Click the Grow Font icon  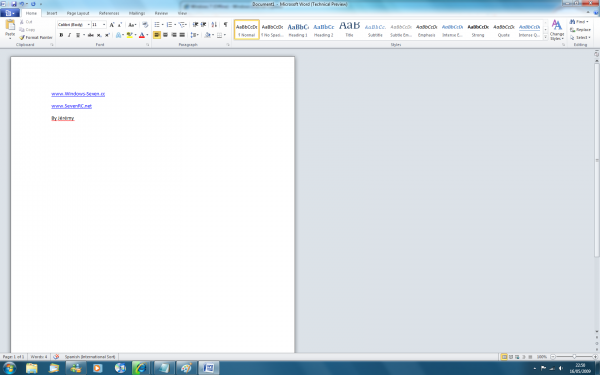pos(112,25)
